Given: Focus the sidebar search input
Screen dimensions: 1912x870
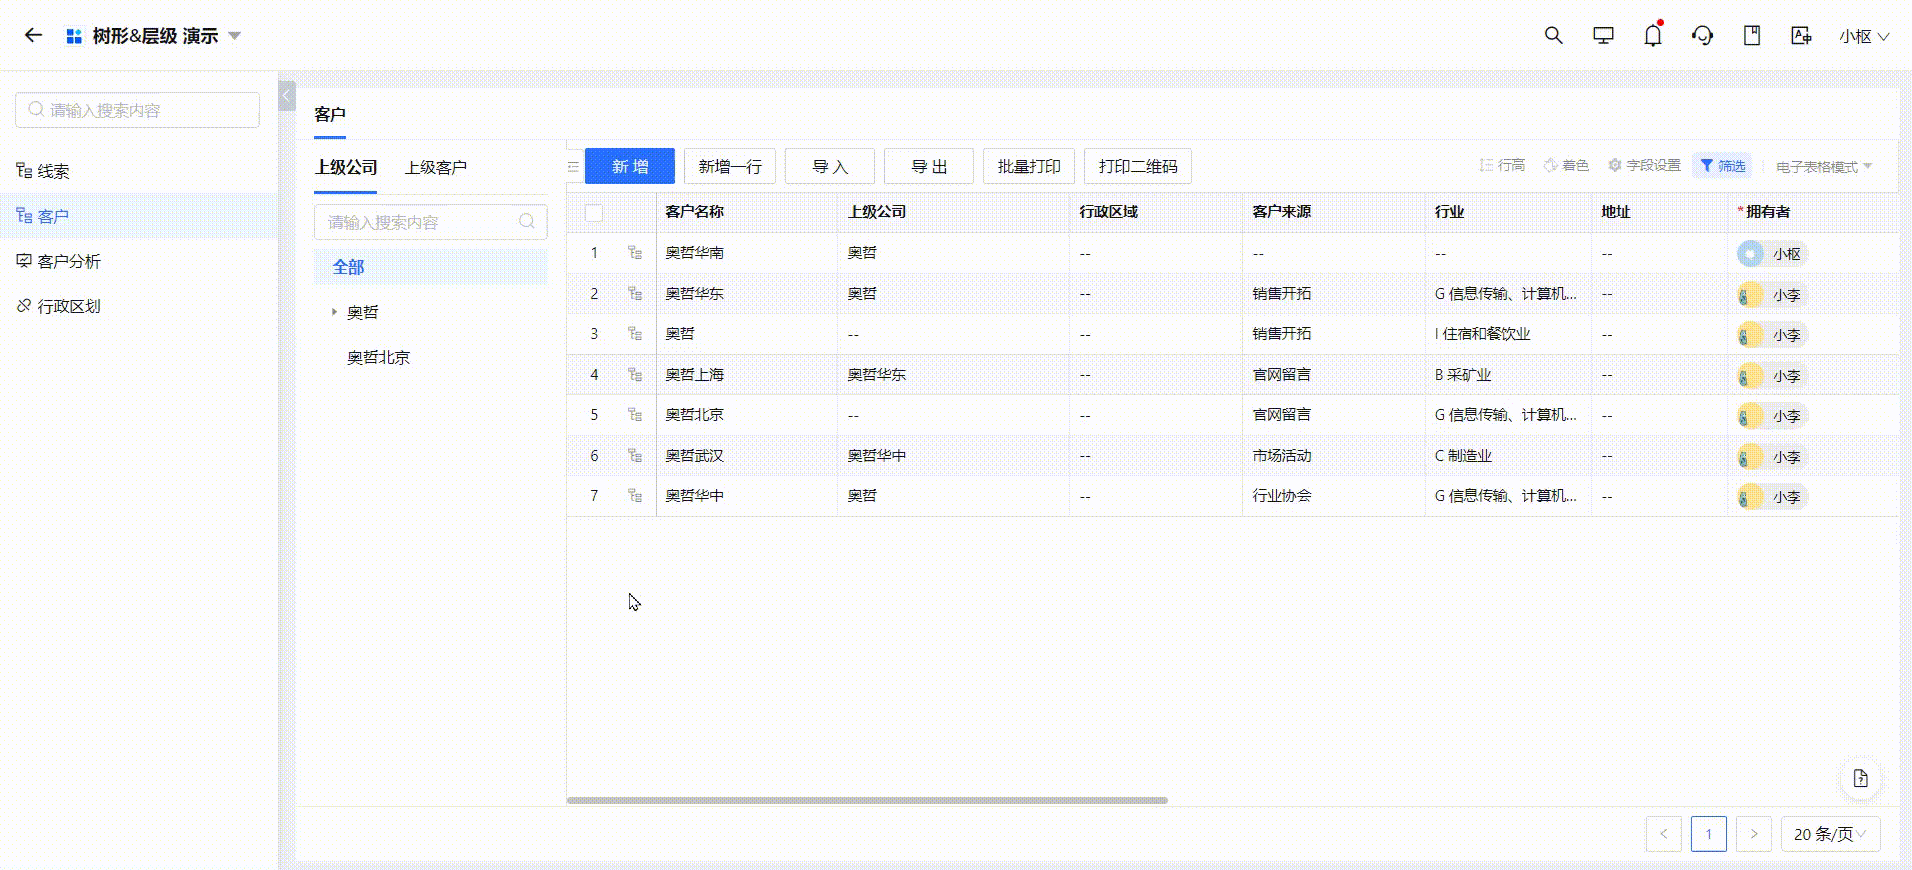Looking at the screenshot, I should click(138, 110).
